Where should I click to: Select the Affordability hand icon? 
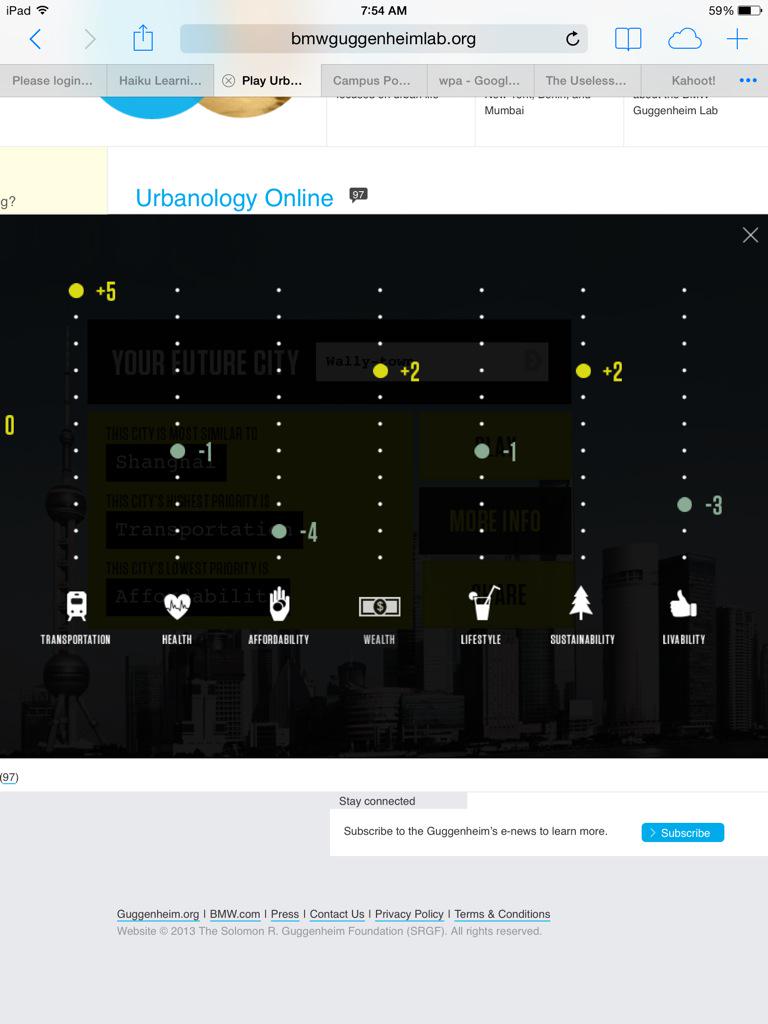[x=279, y=603]
